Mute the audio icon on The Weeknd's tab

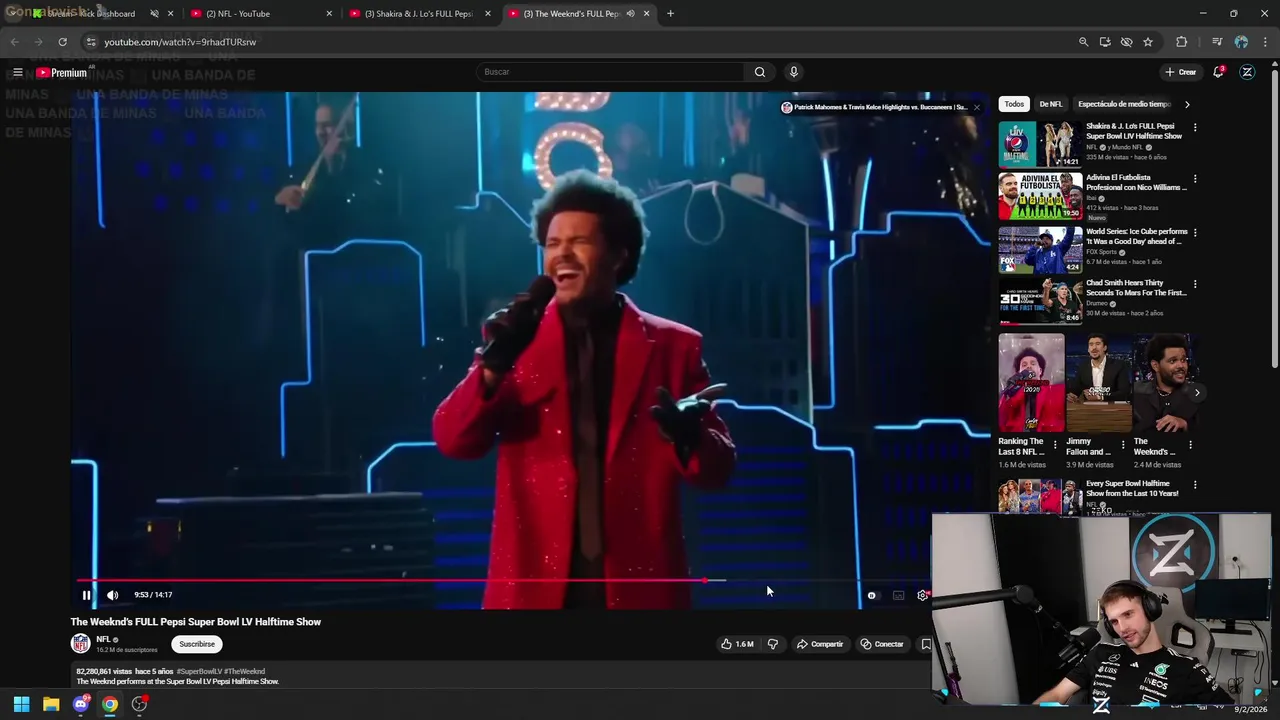click(630, 14)
